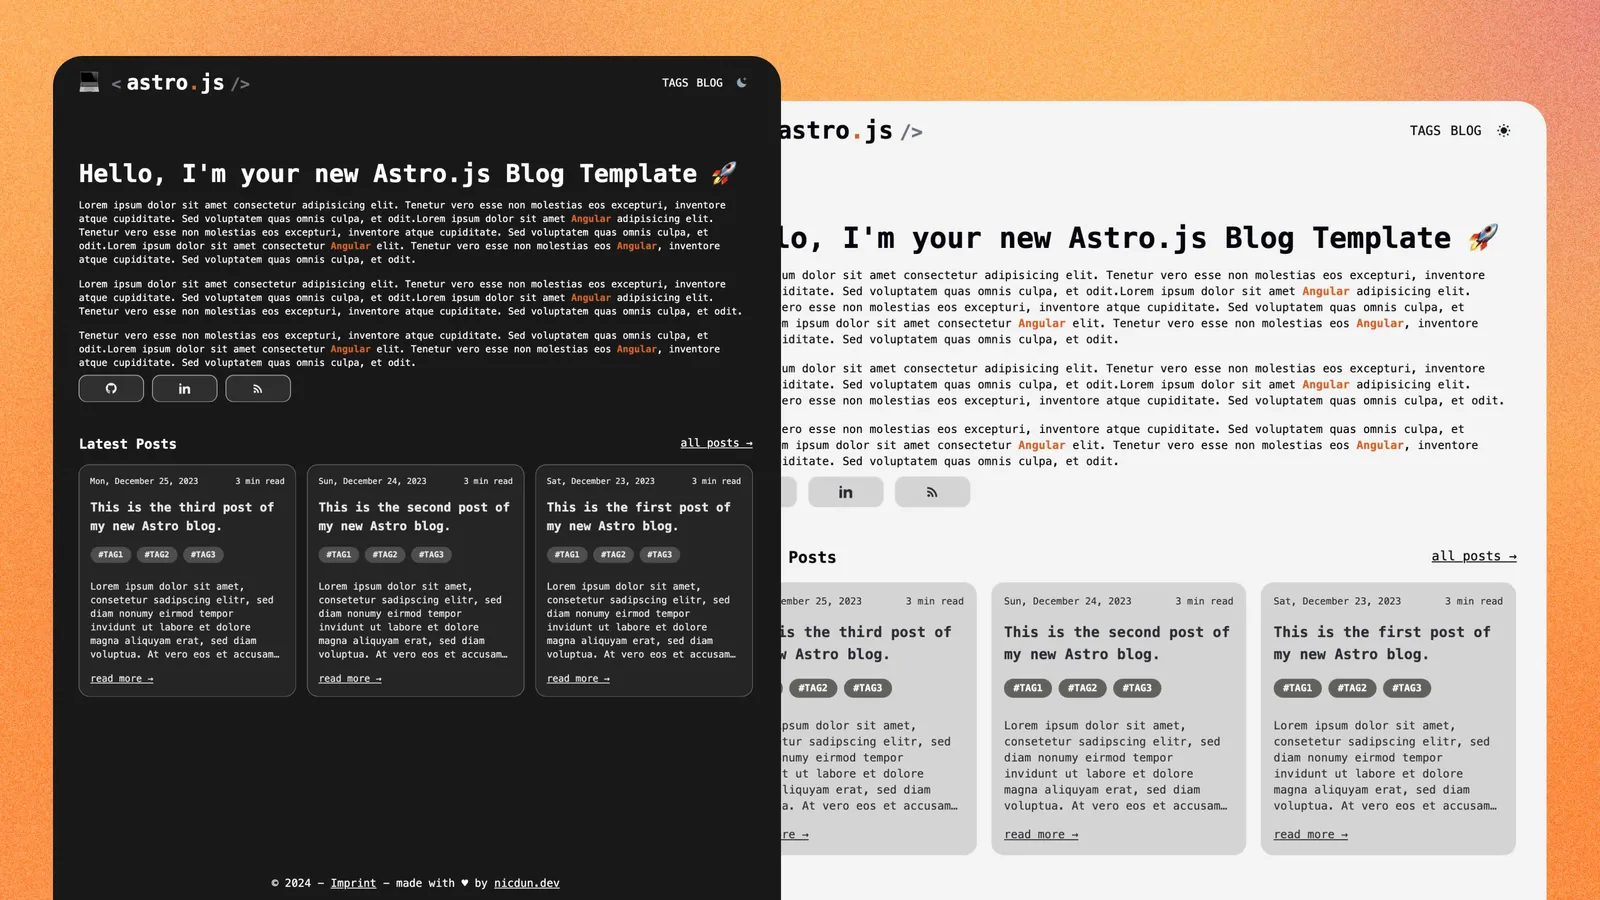
Task: Click the RSS feed icon in light theme
Action: 932,492
